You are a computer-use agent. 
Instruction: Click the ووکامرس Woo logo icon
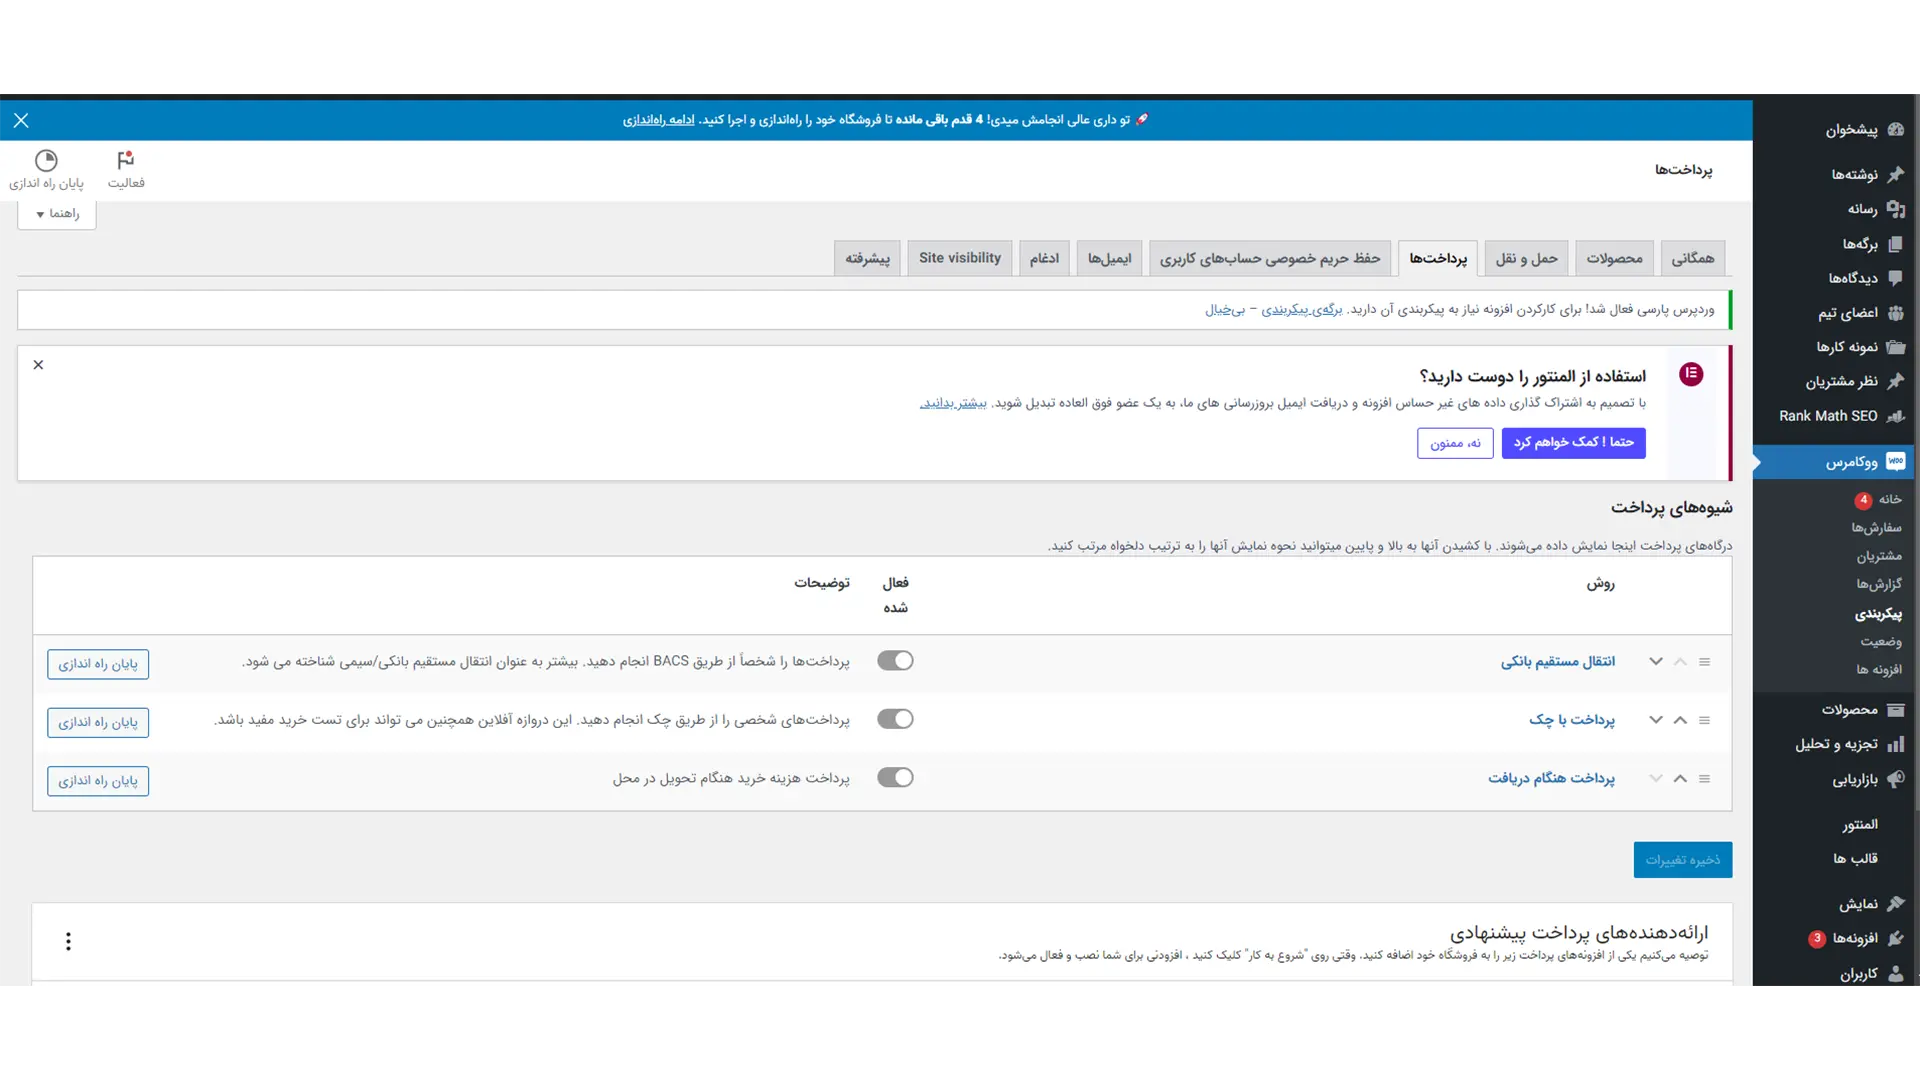[x=1896, y=461]
